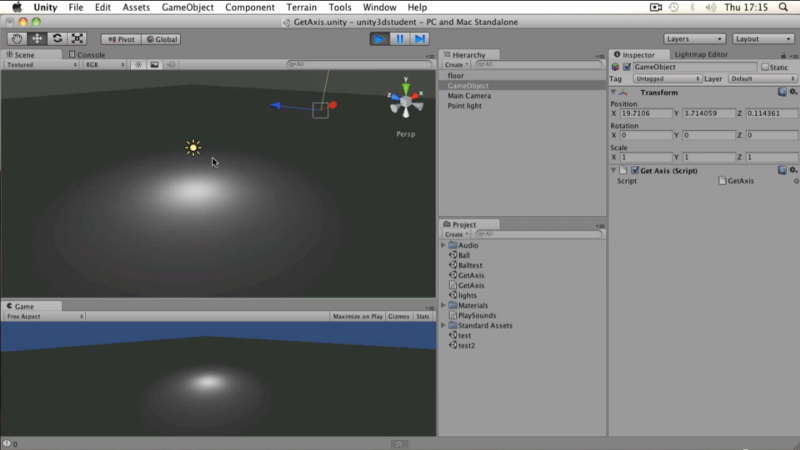The width and height of the screenshot is (800, 450).
Task: Open the Component menu
Action: 250,7
